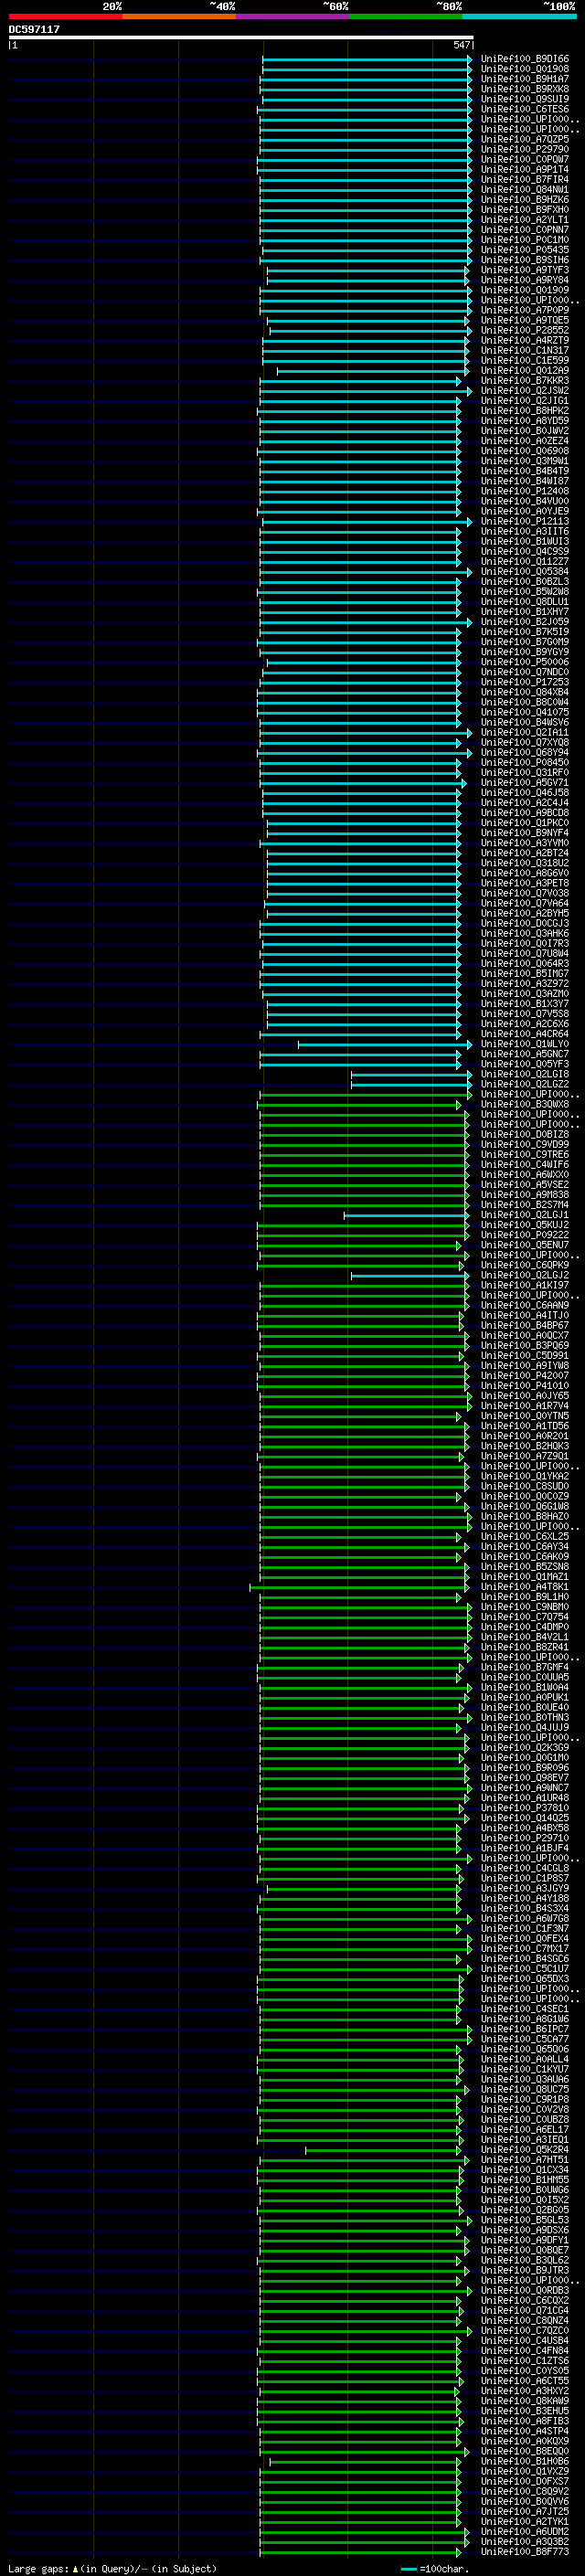Click the green alignment bar for D0BIZ8
The image size is (585, 2576).
click(x=364, y=1135)
